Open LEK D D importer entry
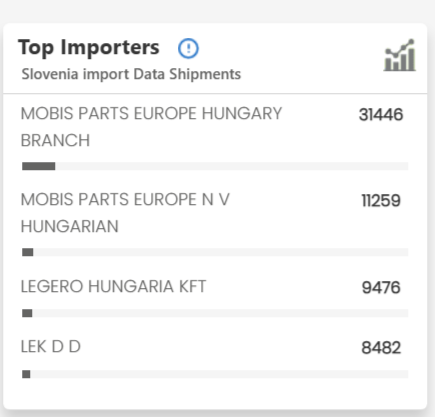 [51, 347]
